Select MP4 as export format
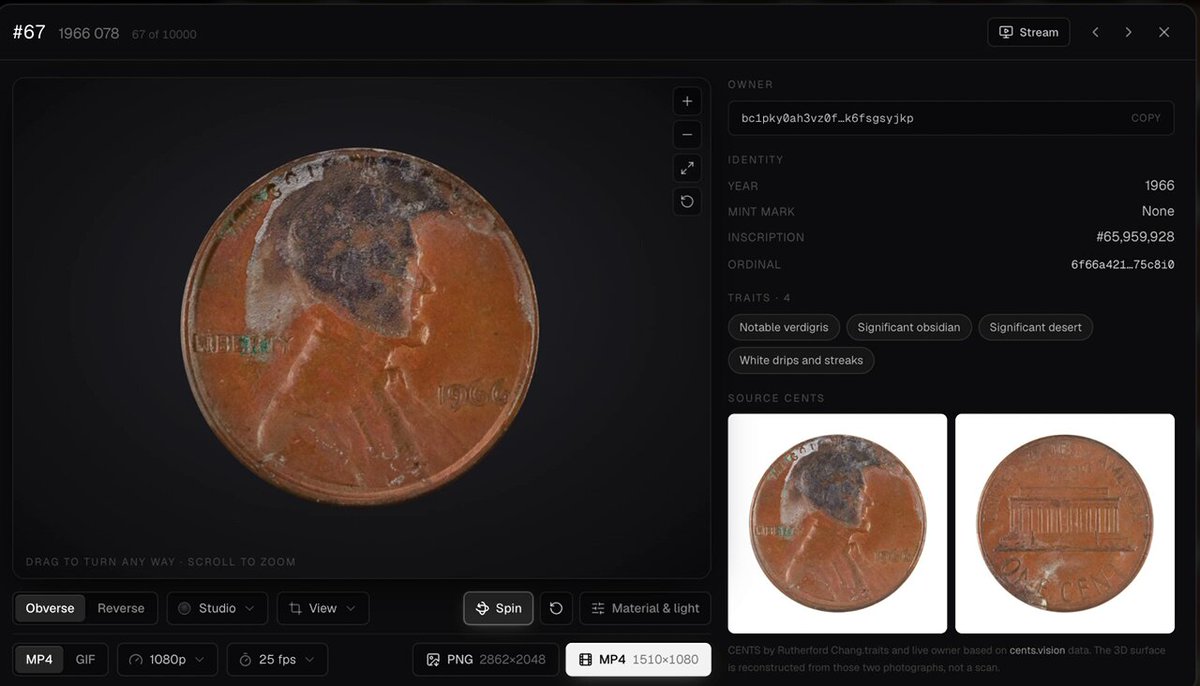1200x686 pixels. [40, 660]
